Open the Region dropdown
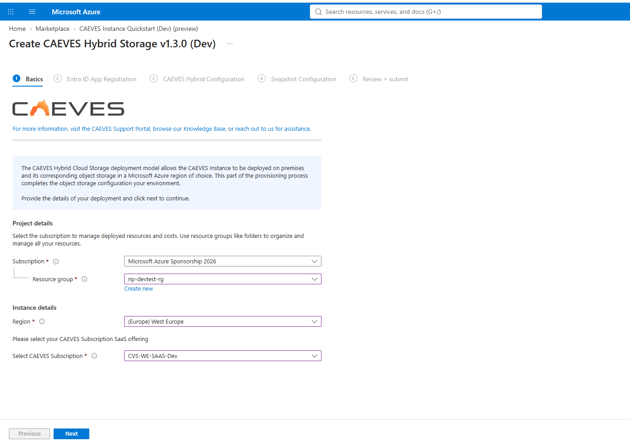The image size is (630, 445). 223,321
